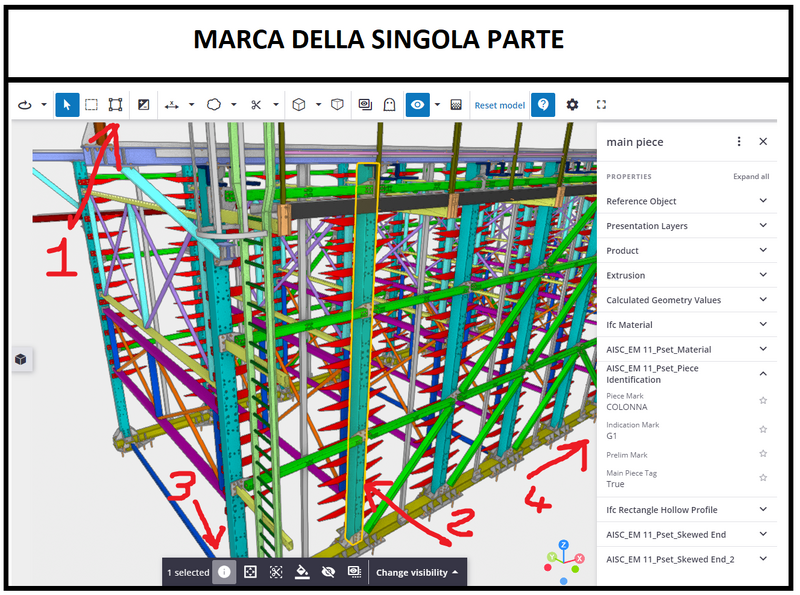Toggle the ghost transparency mode icon
The image size is (800, 595).
pos(389,105)
